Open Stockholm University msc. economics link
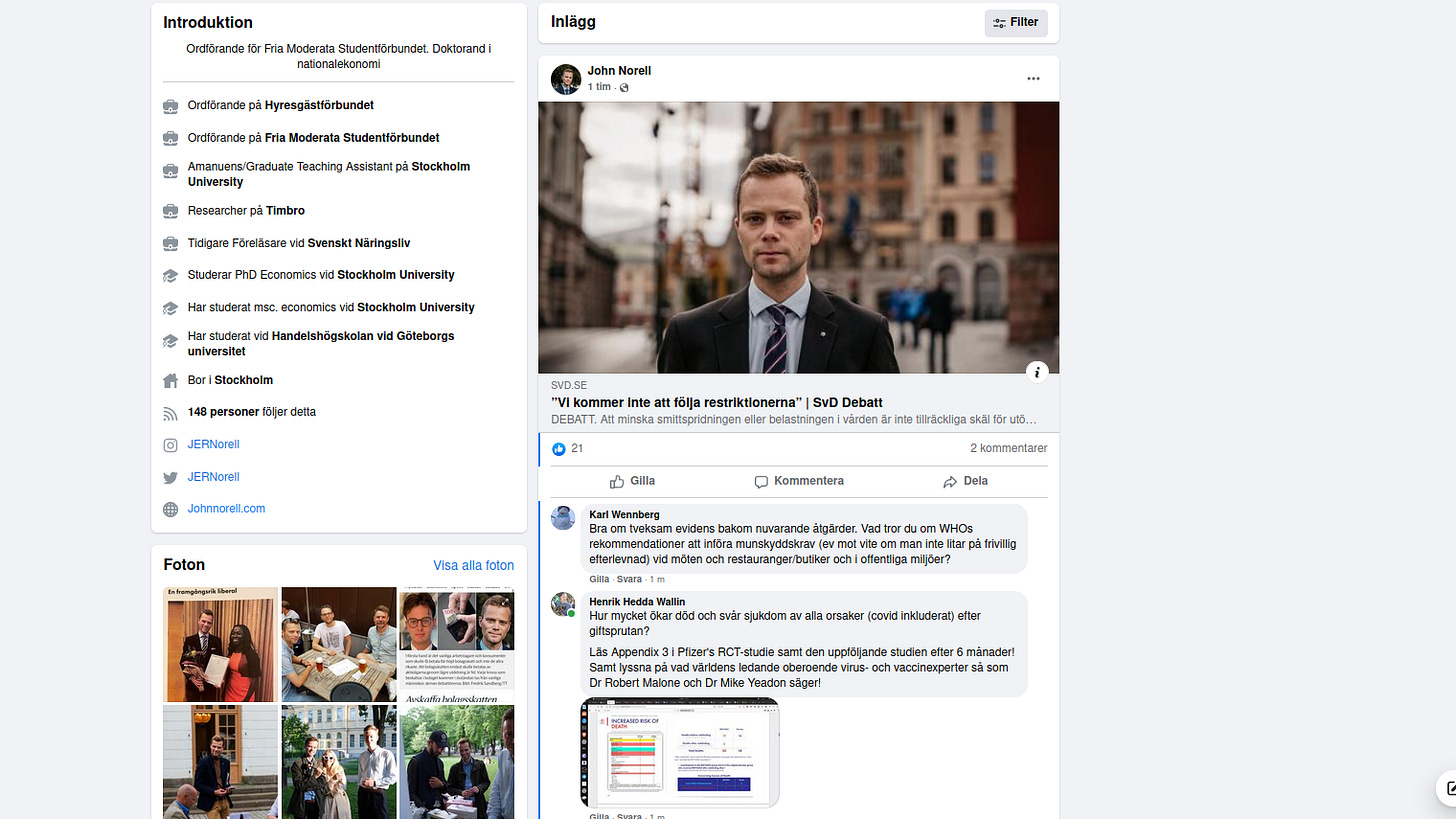This screenshot has width=1456, height=819. 416,308
